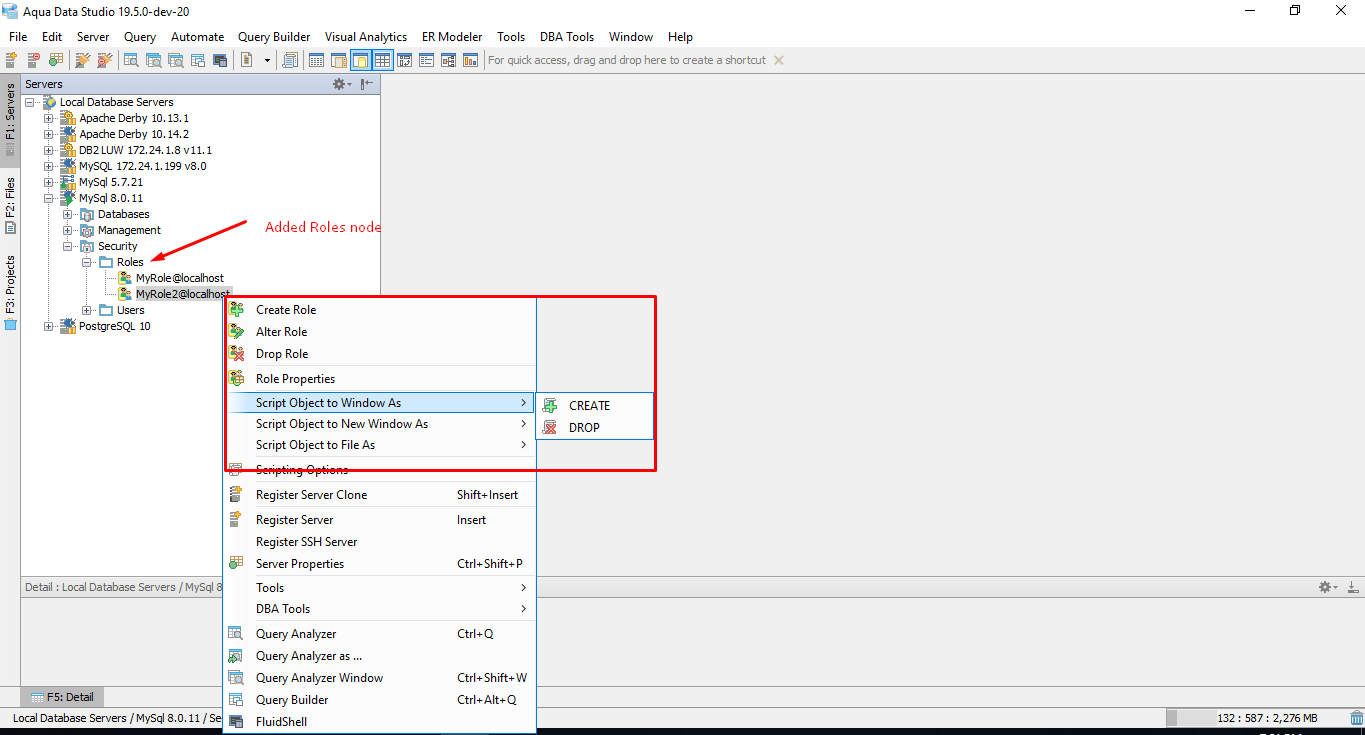Choose FluidShell in the context menu

pos(380,722)
